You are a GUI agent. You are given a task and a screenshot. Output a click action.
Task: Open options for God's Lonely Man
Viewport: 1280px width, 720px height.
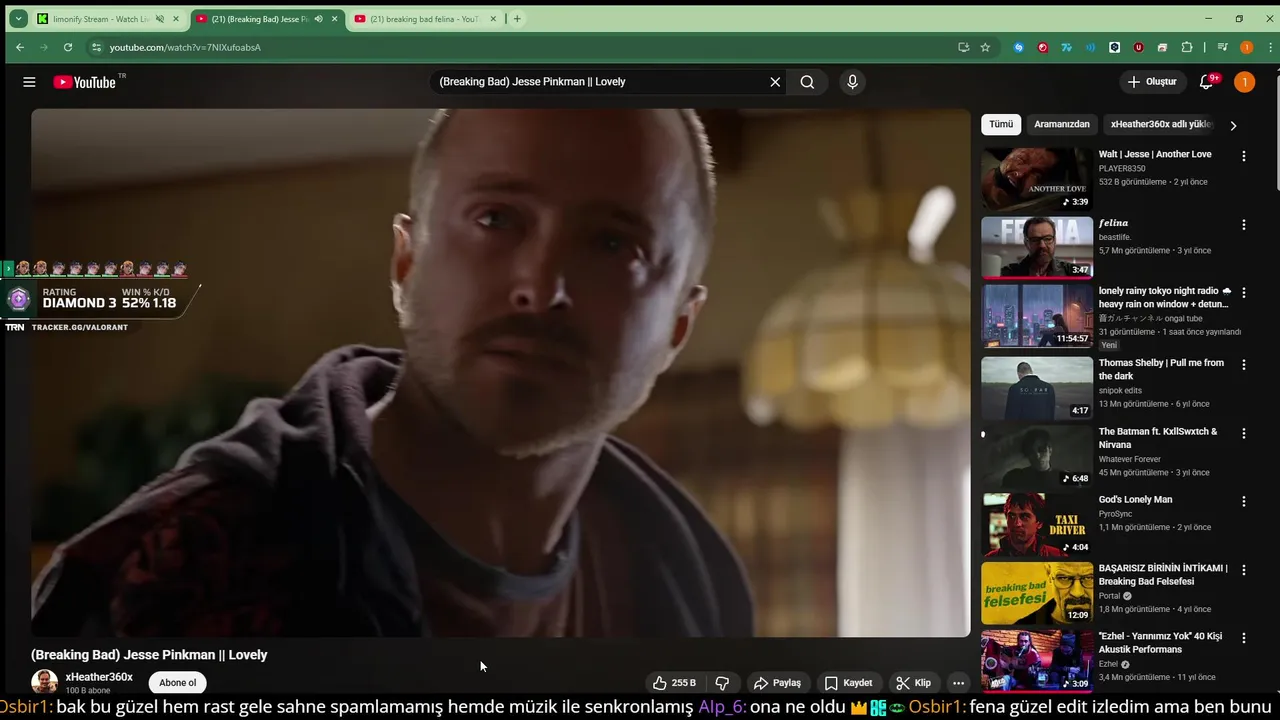pos(1244,501)
